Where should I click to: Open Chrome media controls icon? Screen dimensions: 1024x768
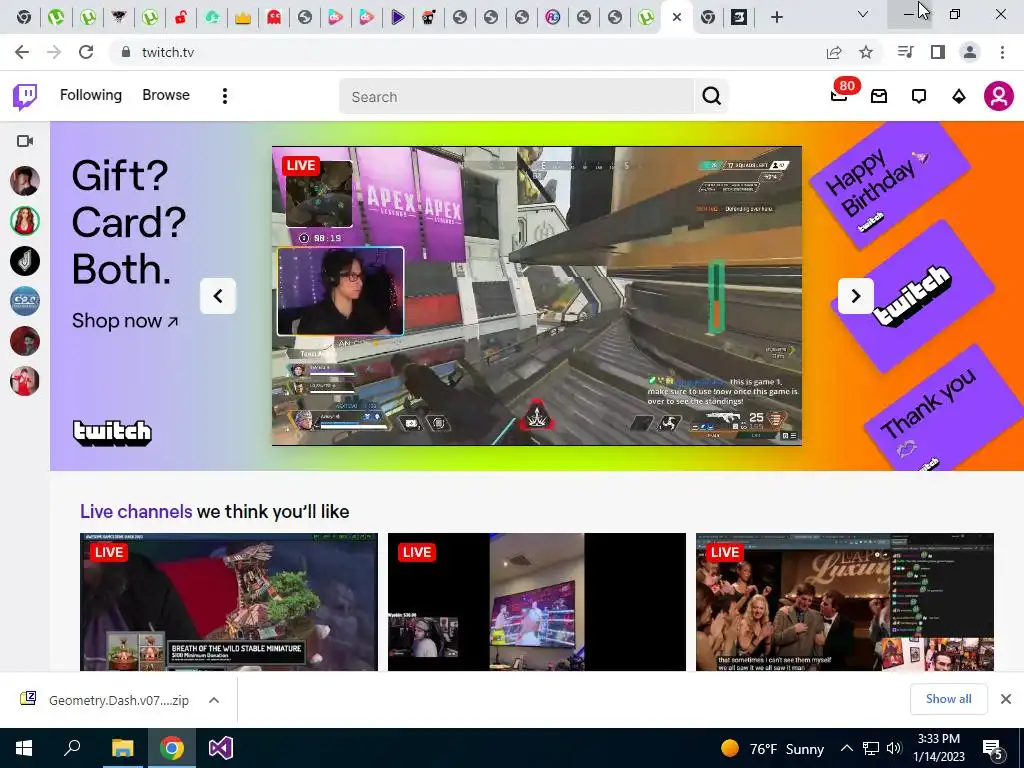coord(905,52)
